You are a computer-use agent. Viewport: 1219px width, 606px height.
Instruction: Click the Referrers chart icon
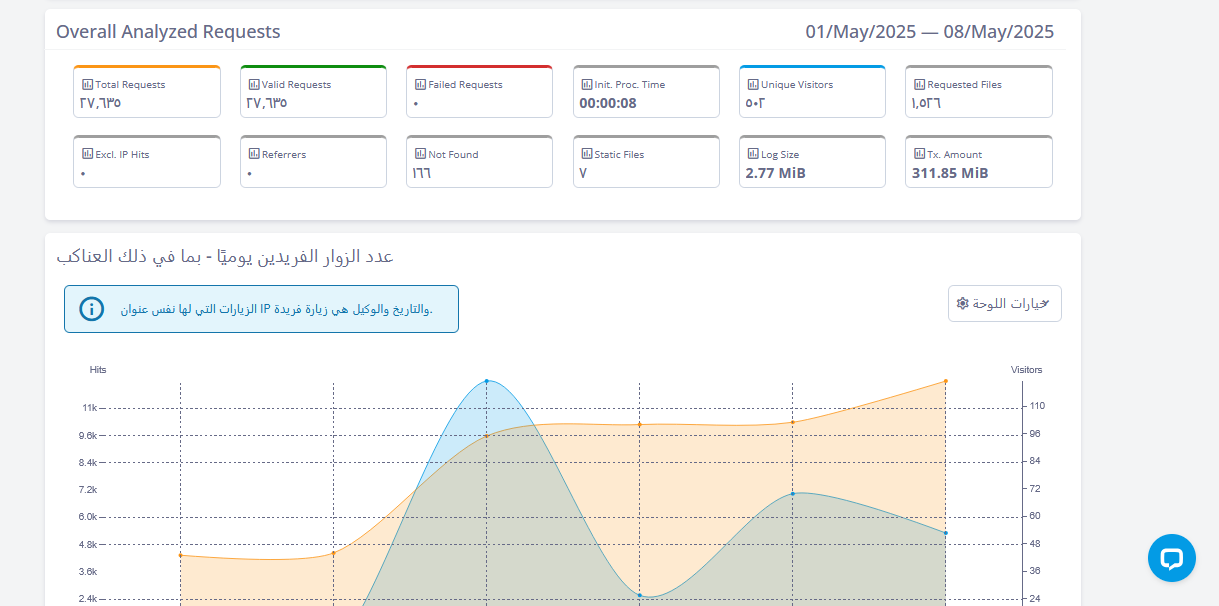[x=254, y=155]
